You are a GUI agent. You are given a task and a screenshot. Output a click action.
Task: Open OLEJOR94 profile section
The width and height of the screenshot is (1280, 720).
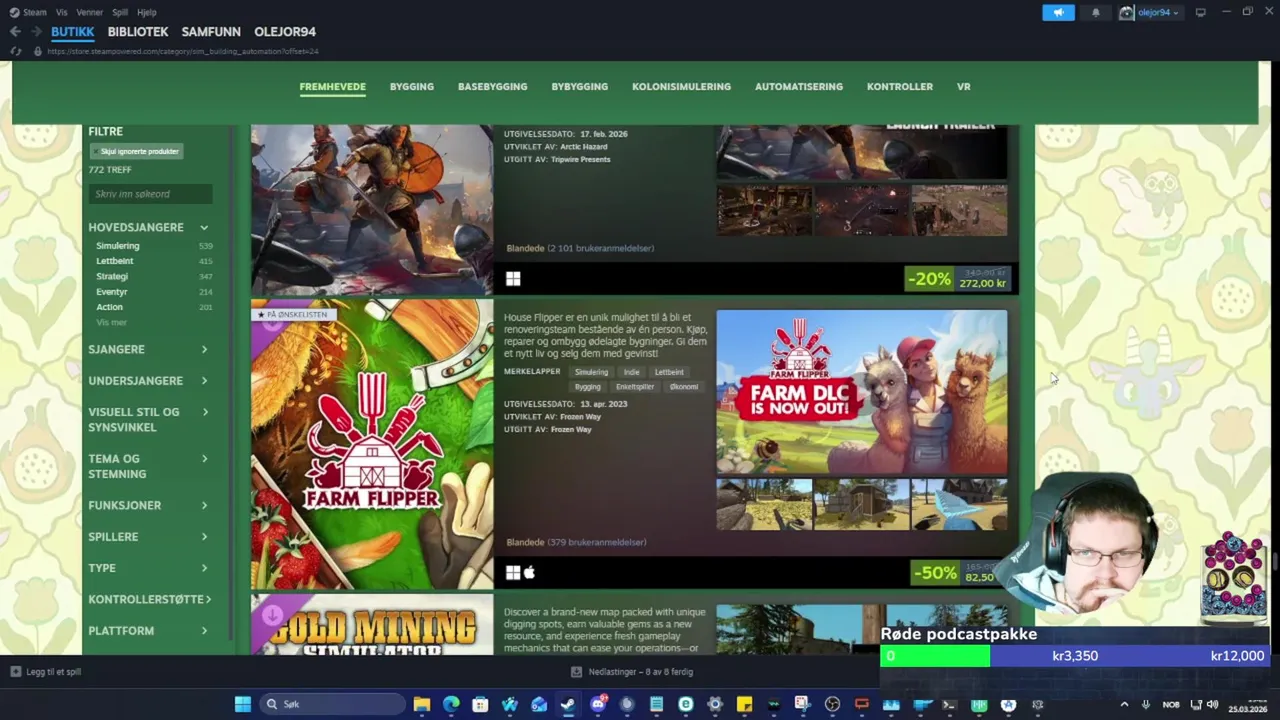[x=285, y=32]
